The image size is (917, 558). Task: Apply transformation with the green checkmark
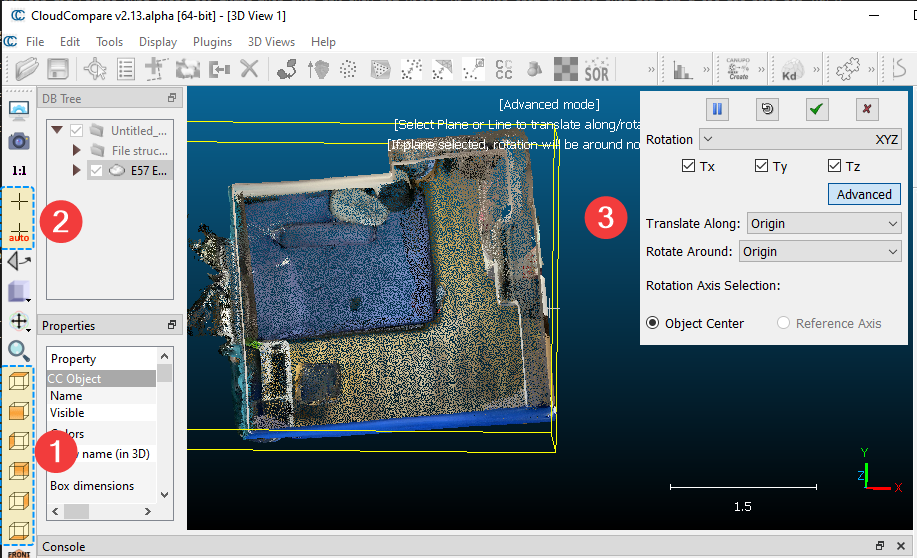(817, 109)
